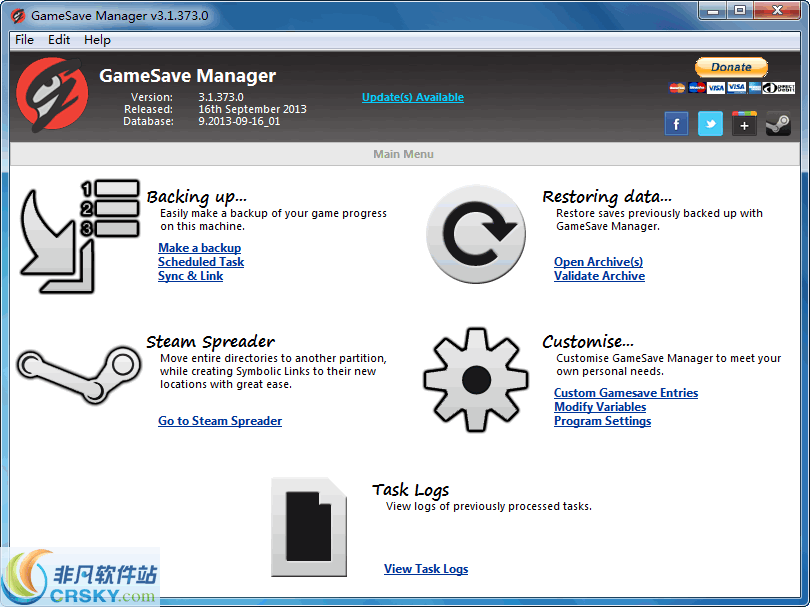Image resolution: width=810 pixels, height=607 pixels.
Task: Open the Edit menu
Action: (x=58, y=40)
